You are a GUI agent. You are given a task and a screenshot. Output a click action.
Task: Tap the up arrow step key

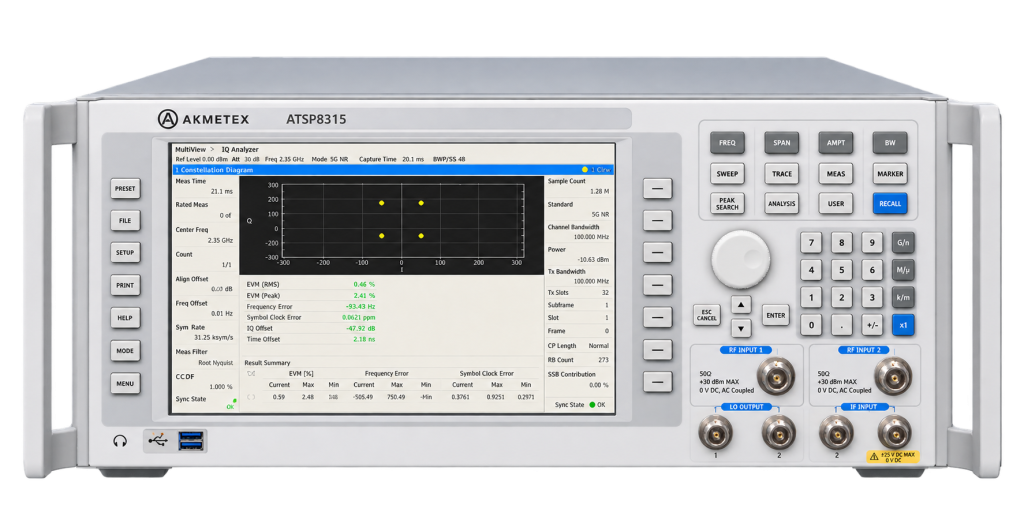coord(741,304)
